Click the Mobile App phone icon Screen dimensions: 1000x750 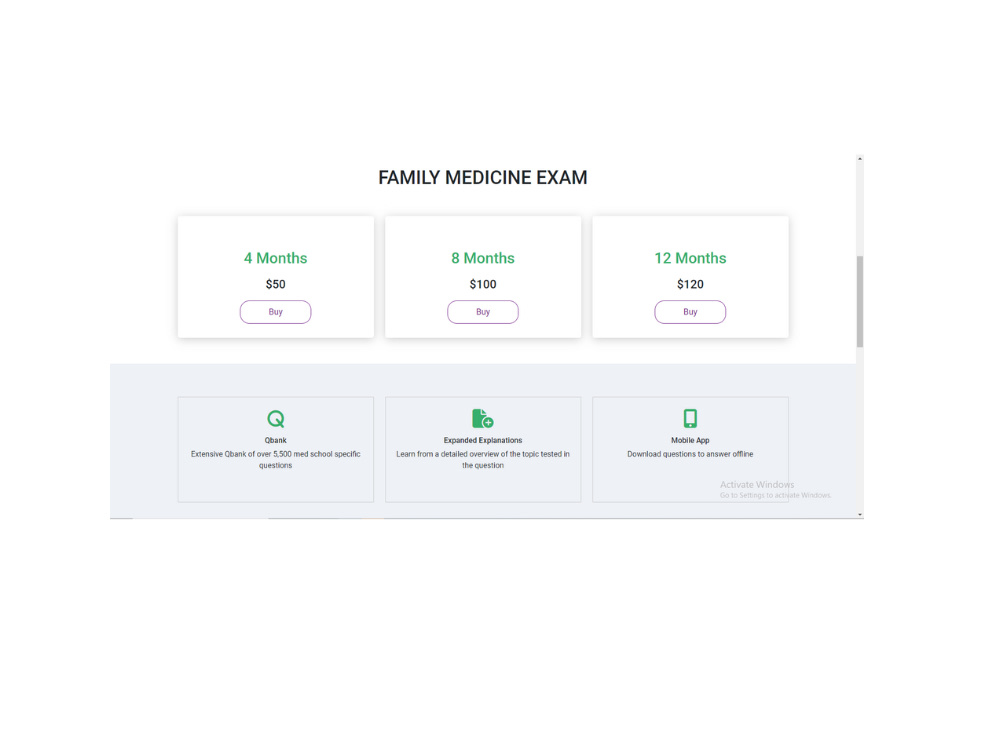(690, 418)
